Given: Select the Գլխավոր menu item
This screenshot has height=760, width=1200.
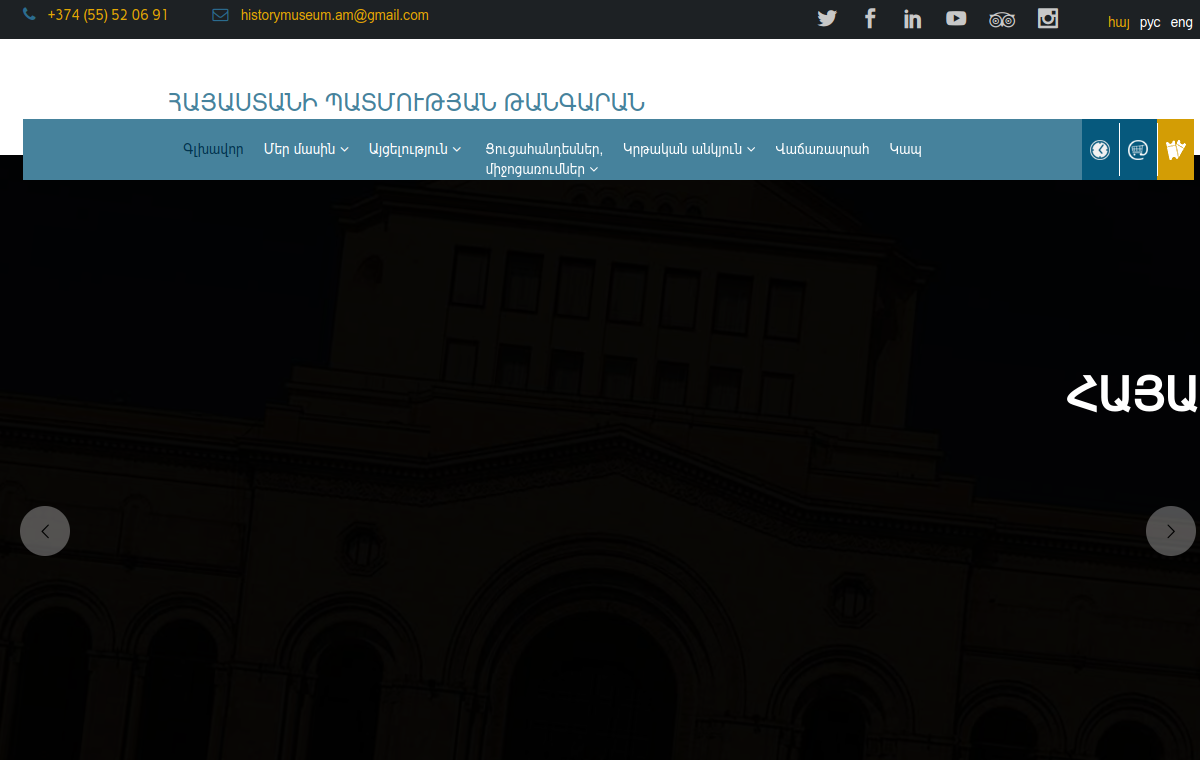Looking at the screenshot, I should pyautogui.click(x=213, y=150).
